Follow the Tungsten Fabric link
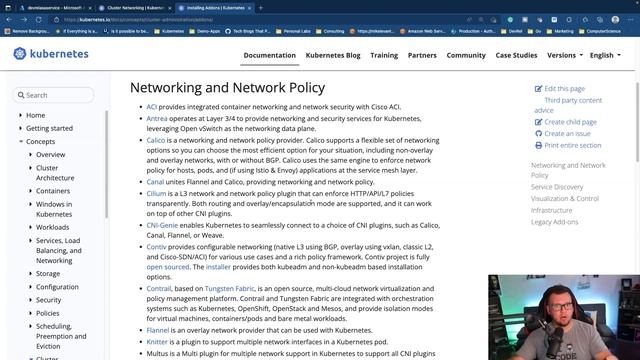The width and height of the screenshot is (640, 360). pyautogui.click(x=229, y=289)
